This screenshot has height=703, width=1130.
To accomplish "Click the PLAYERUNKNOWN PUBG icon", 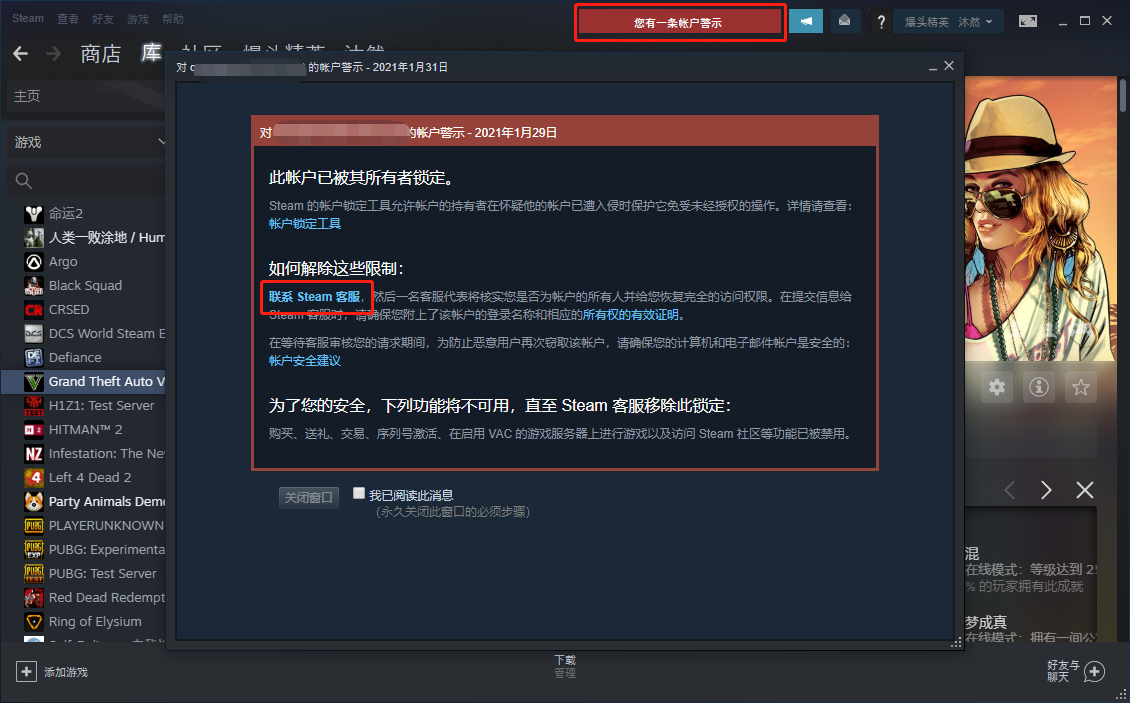I will tap(34, 526).
